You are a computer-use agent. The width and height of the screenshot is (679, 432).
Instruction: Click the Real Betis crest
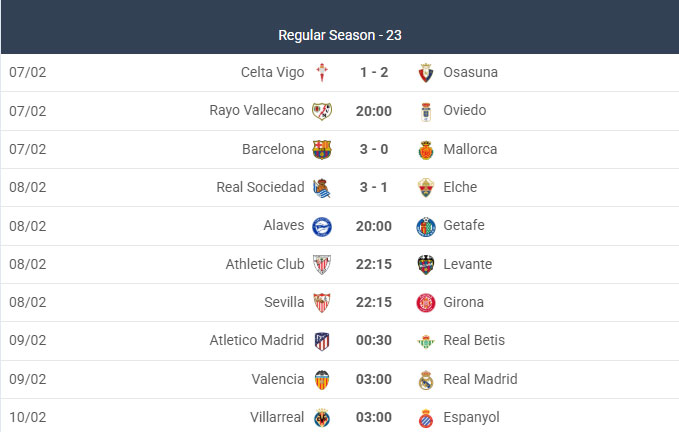[x=426, y=341]
